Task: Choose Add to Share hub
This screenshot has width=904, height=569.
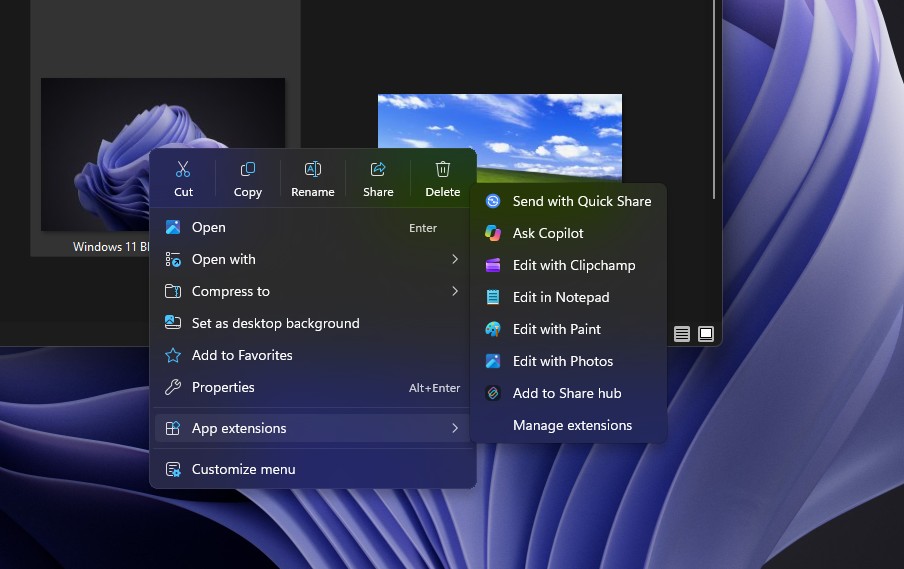Action: [x=568, y=393]
